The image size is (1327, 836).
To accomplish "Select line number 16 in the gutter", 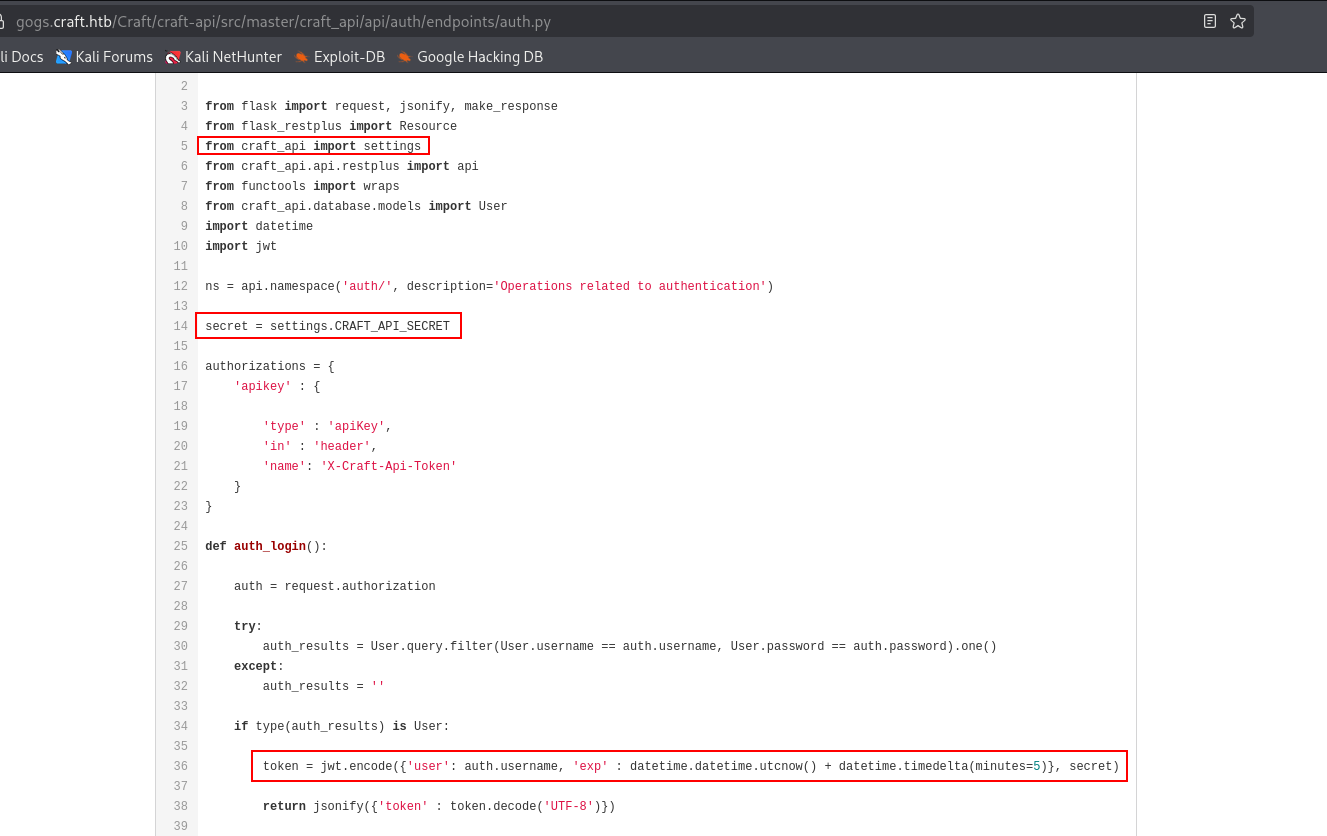I will [x=181, y=366].
